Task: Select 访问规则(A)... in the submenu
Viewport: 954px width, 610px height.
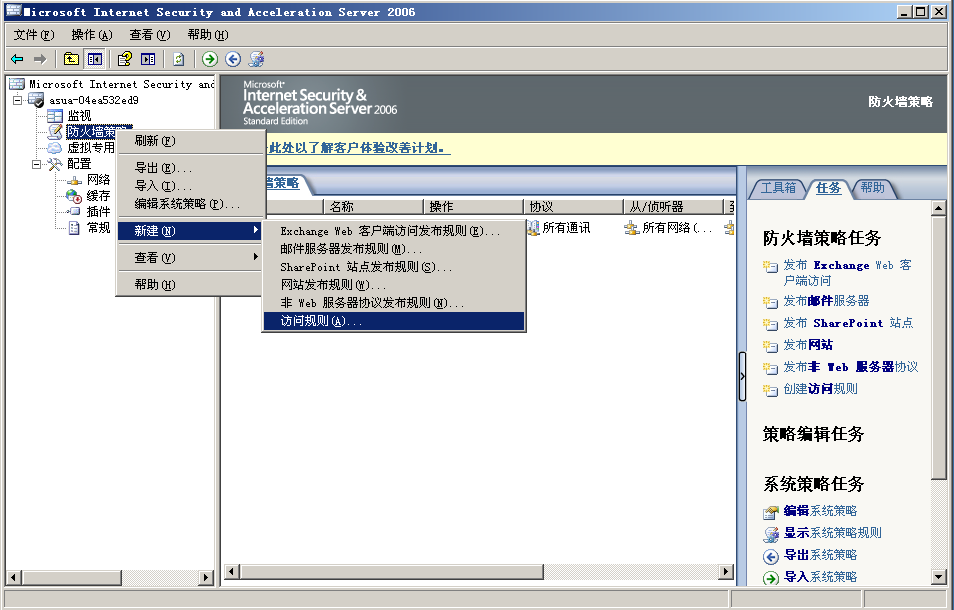Action: pos(394,321)
